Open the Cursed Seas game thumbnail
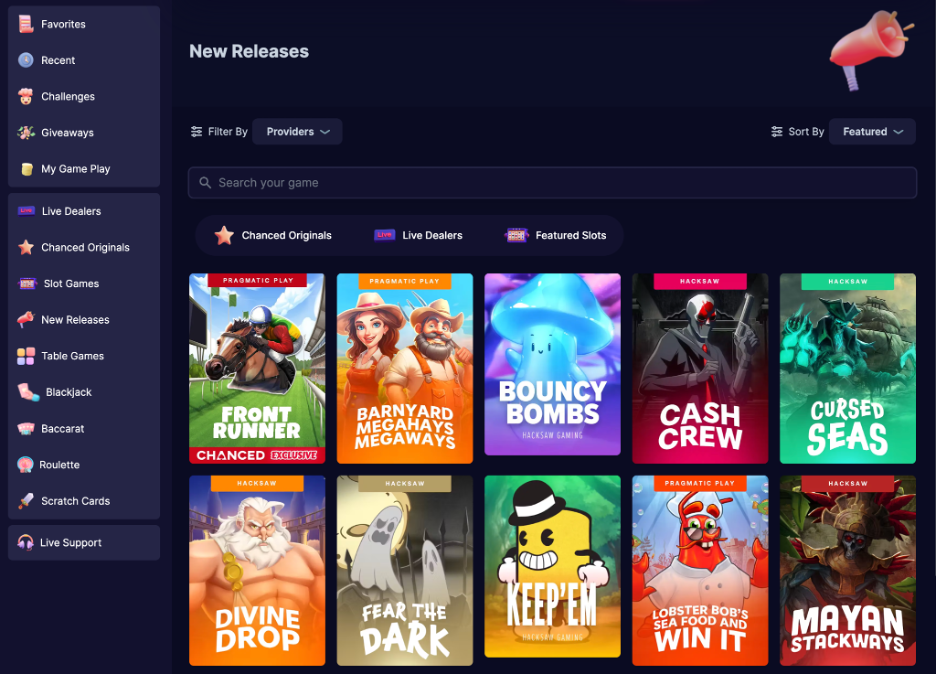The height and width of the screenshot is (674, 936). coord(847,368)
